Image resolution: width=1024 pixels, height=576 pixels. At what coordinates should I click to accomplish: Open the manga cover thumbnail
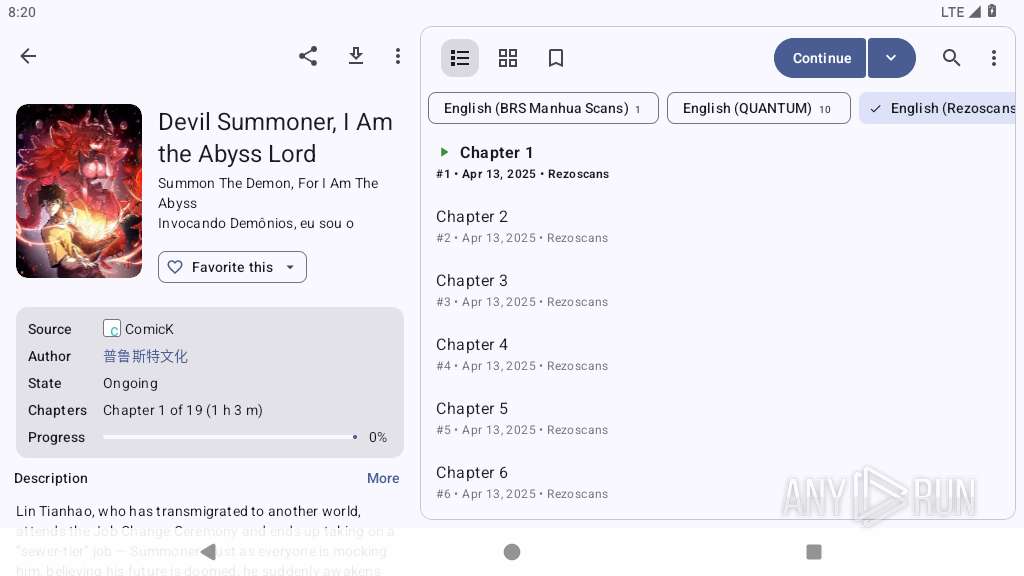pyautogui.click(x=79, y=191)
